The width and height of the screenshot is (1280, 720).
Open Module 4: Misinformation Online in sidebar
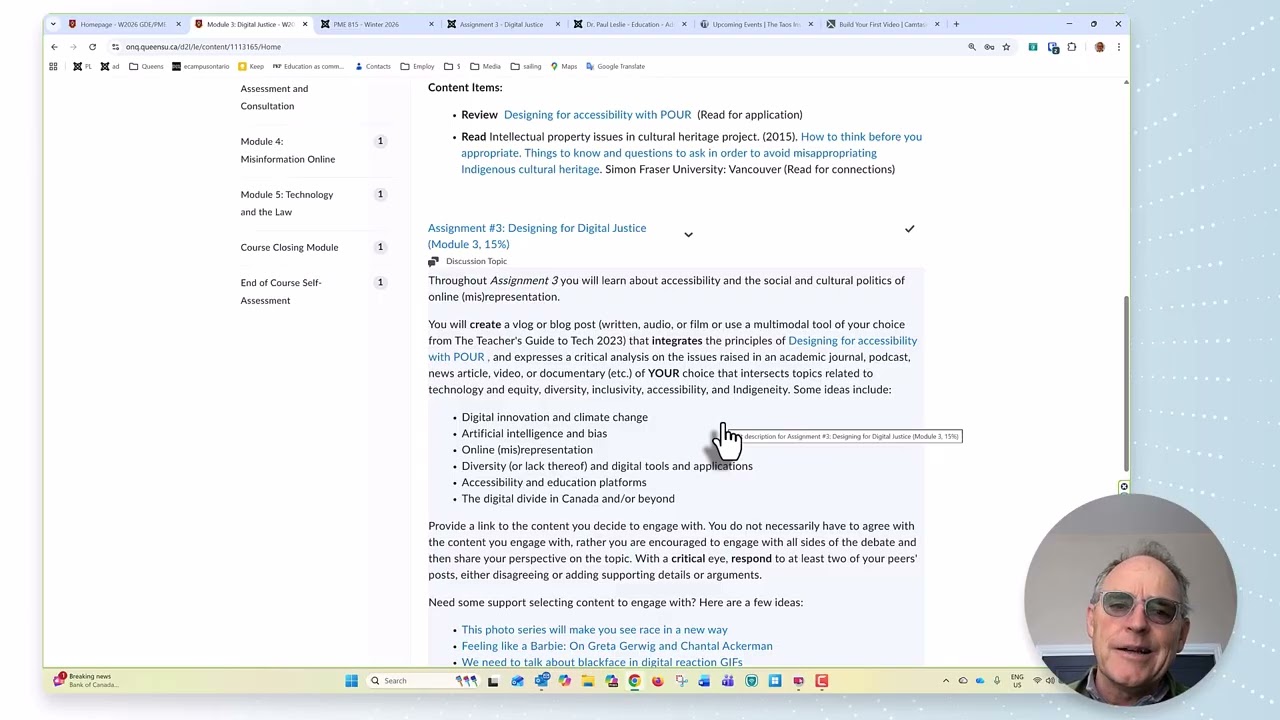click(x=288, y=150)
